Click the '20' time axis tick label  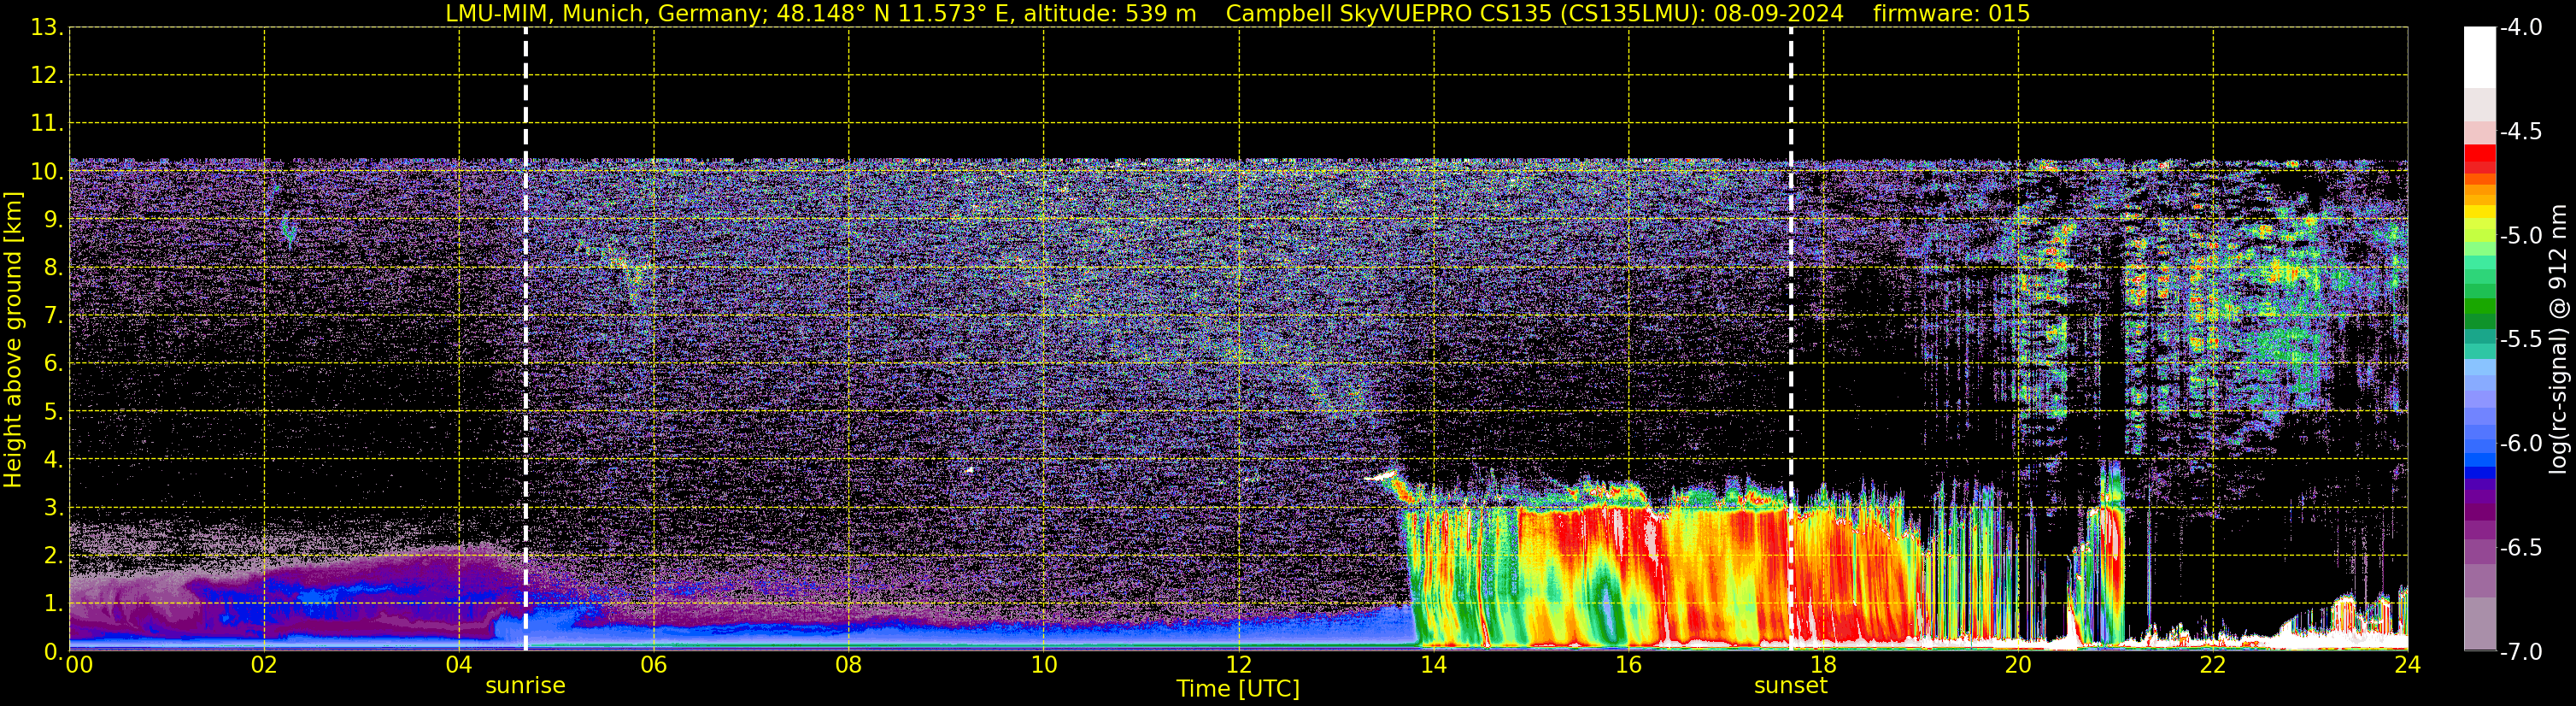[2018, 665]
